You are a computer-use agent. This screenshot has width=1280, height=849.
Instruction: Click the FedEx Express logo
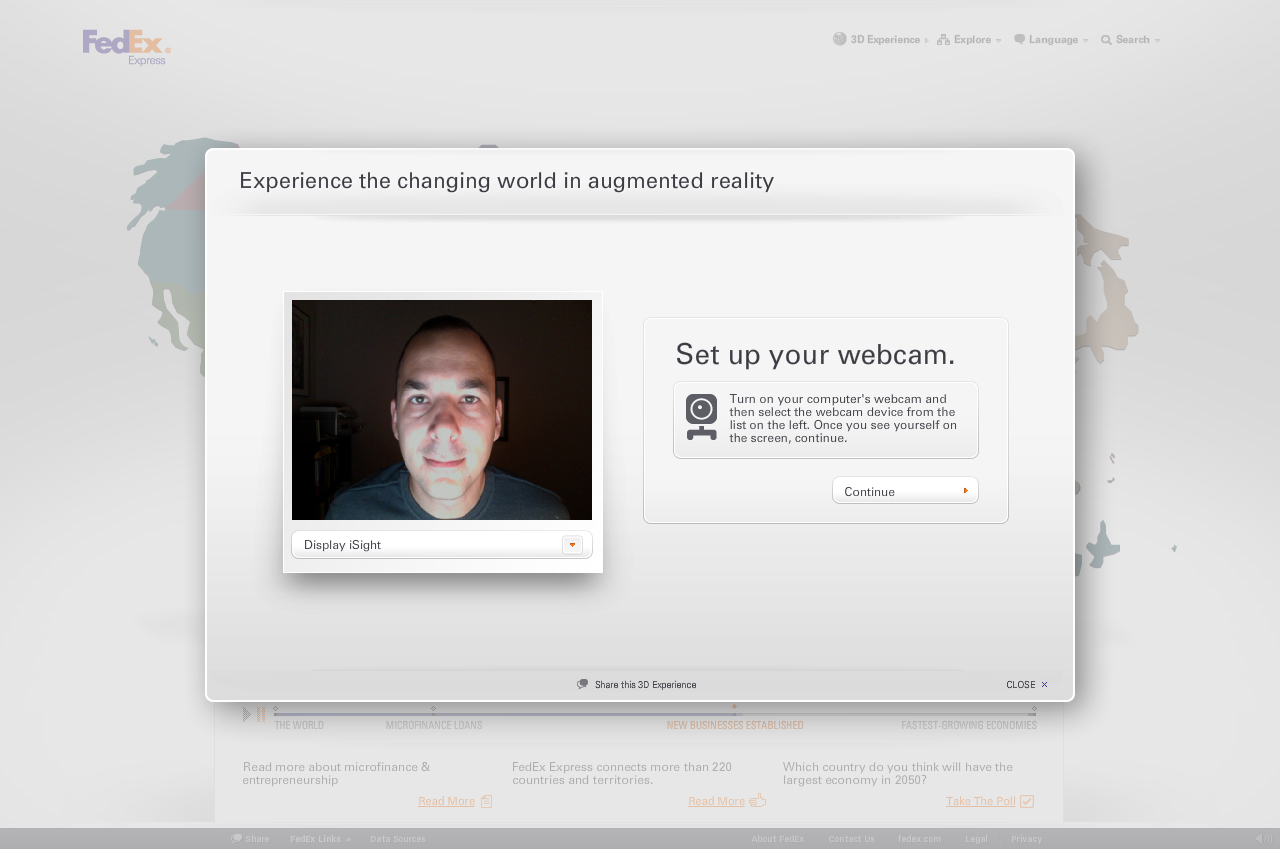pyautogui.click(x=127, y=47)
